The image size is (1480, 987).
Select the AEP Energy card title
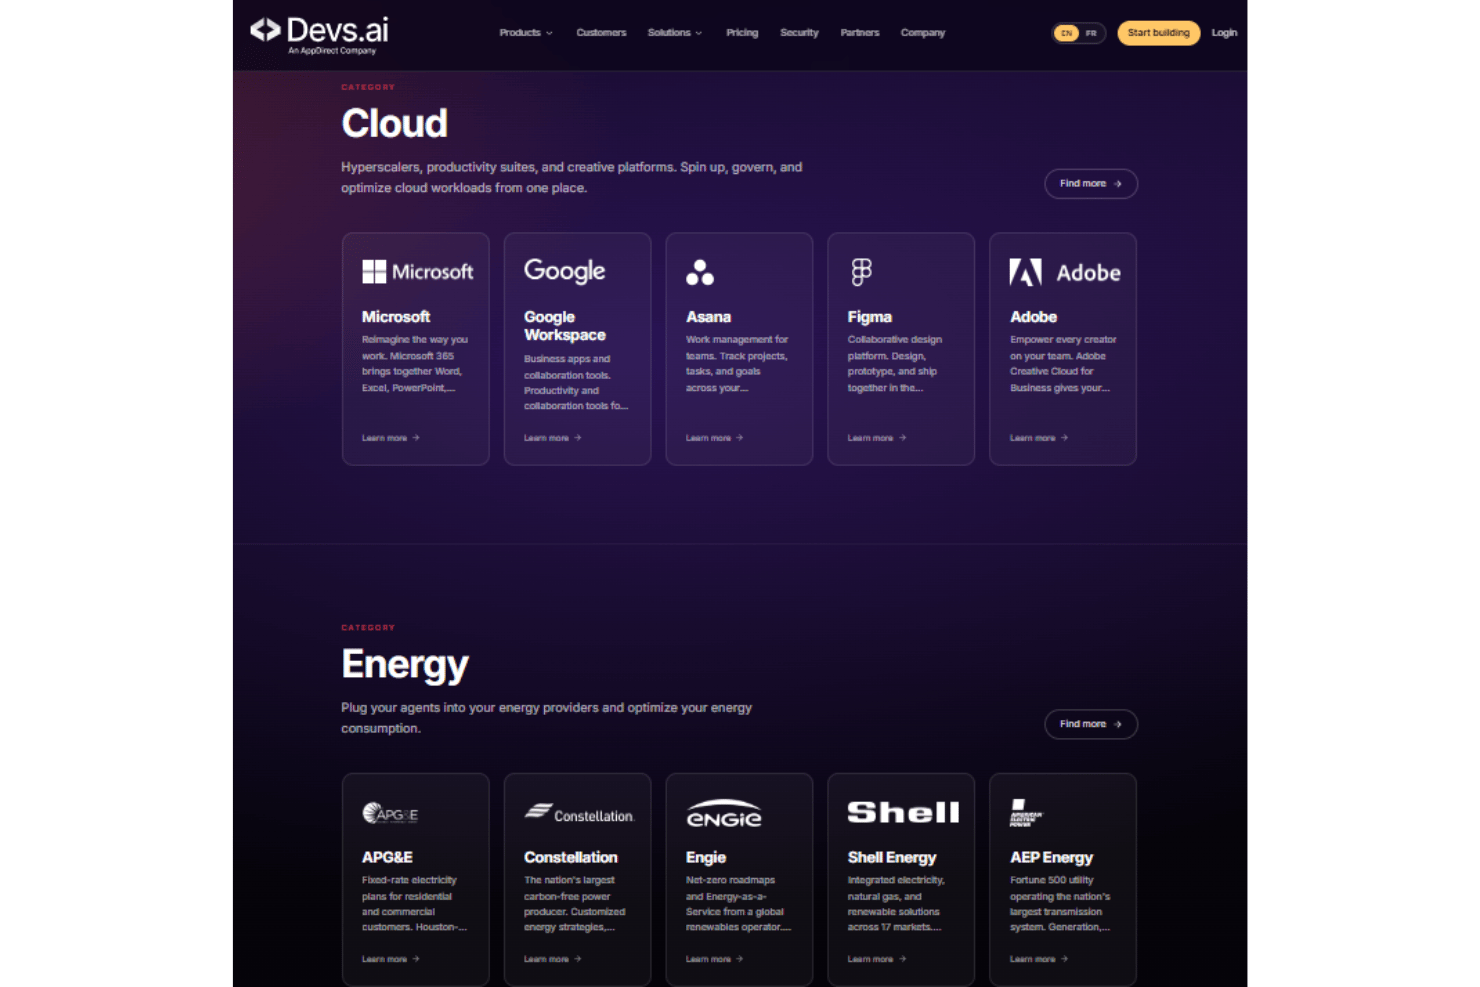coord(1051,858)
